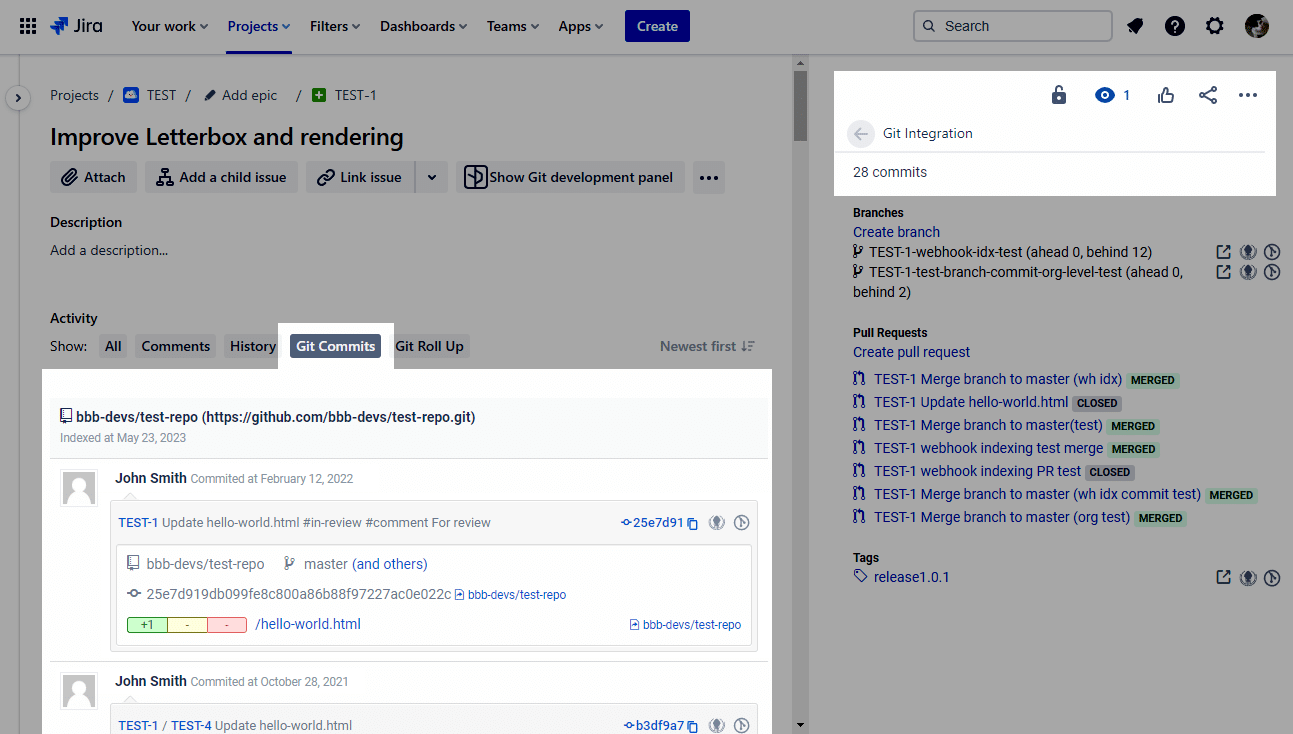
Task: Open the notifications bell
Action: click(1135, 26)
